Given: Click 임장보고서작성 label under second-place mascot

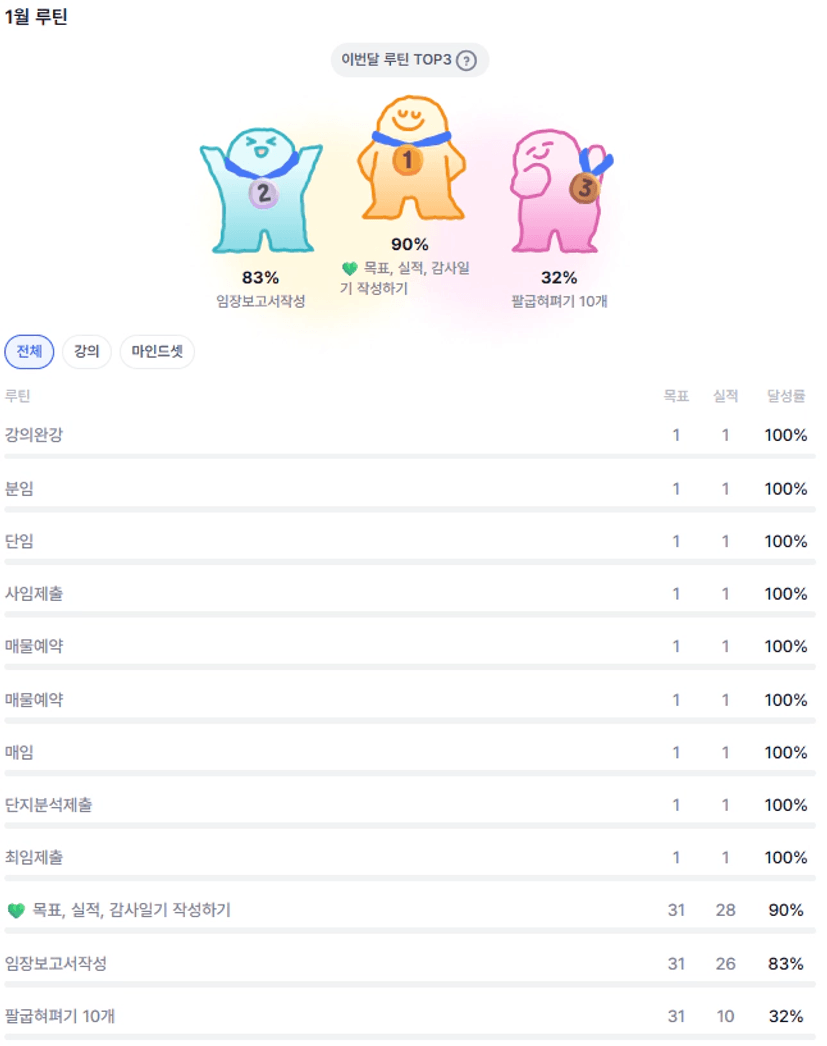Looking at the screenshot, I should click(x=261, y=301).
